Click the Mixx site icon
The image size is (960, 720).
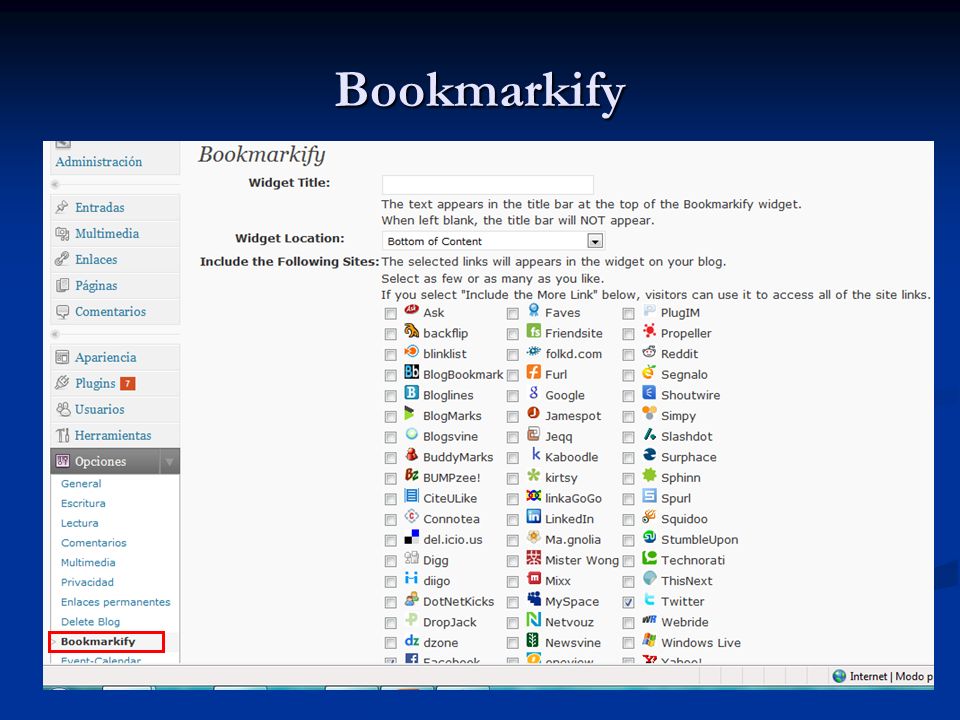[x=534, y=580]
